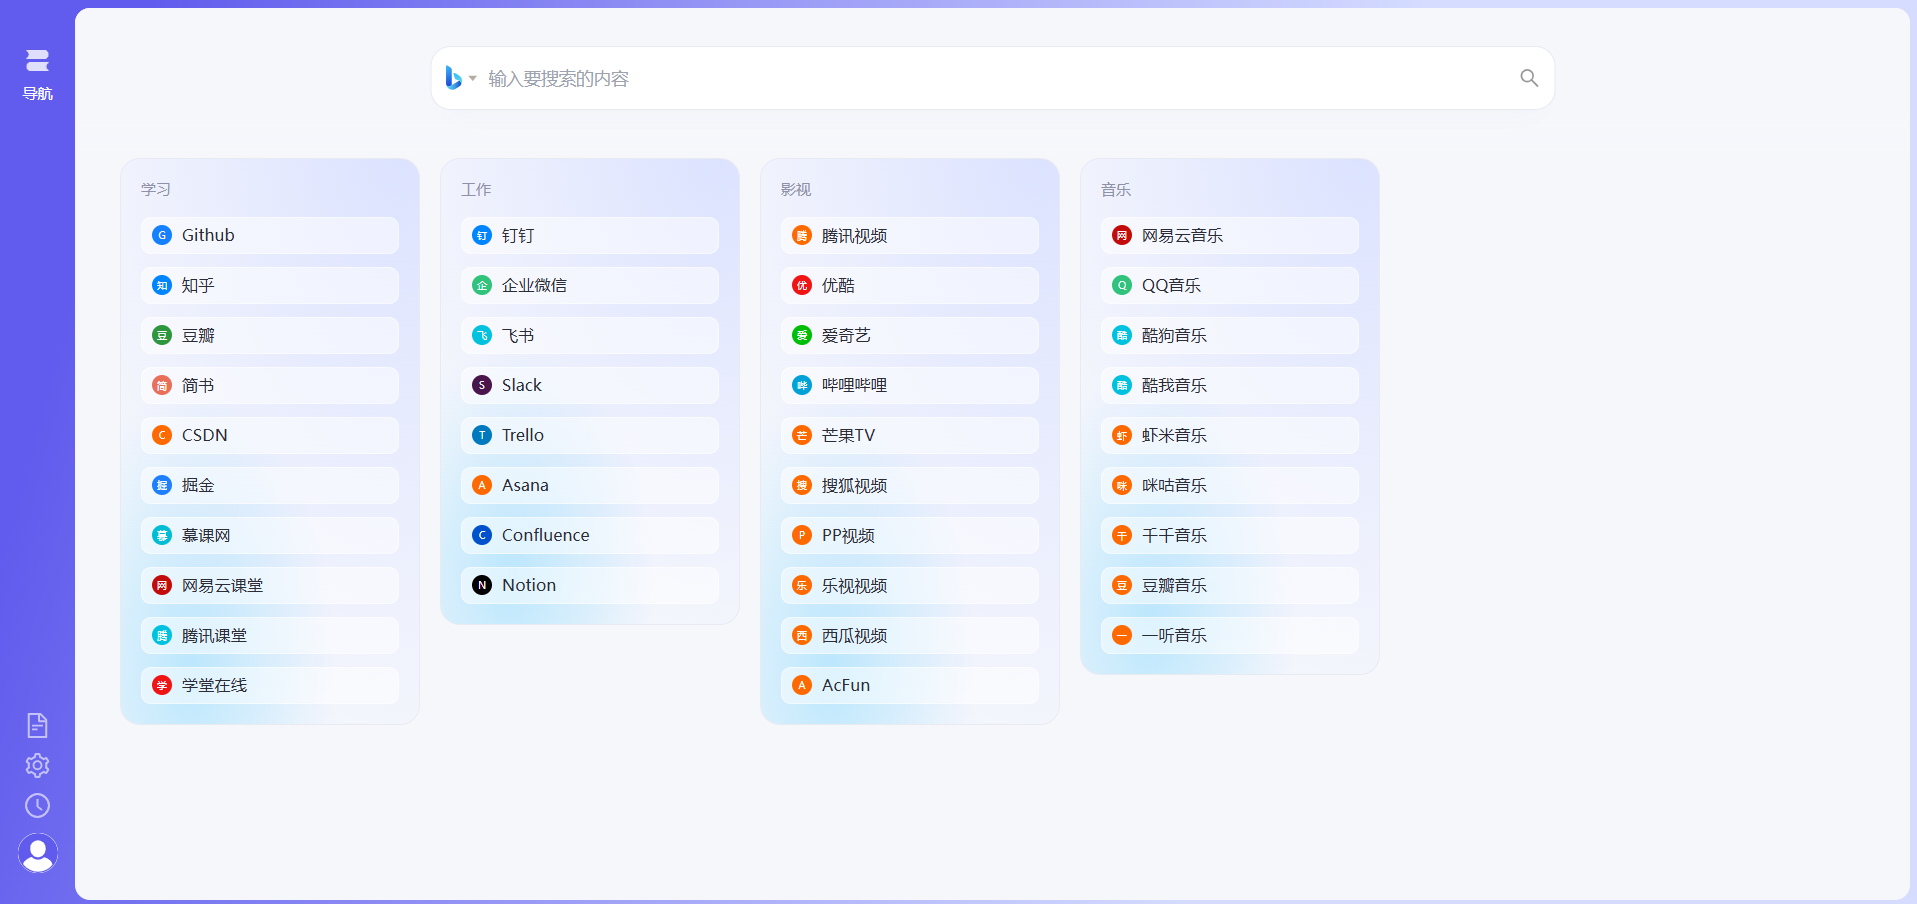Open the 西瓜视频 link

(x=910, y=635)
